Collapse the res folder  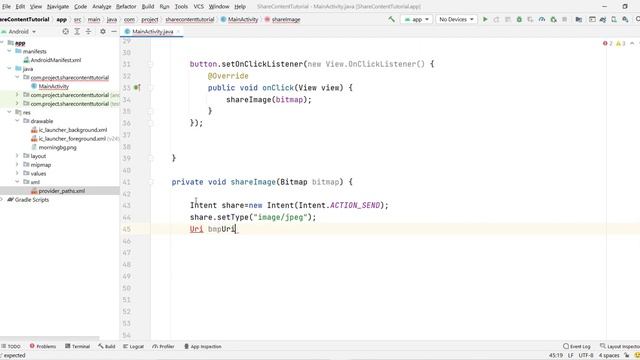9,112
